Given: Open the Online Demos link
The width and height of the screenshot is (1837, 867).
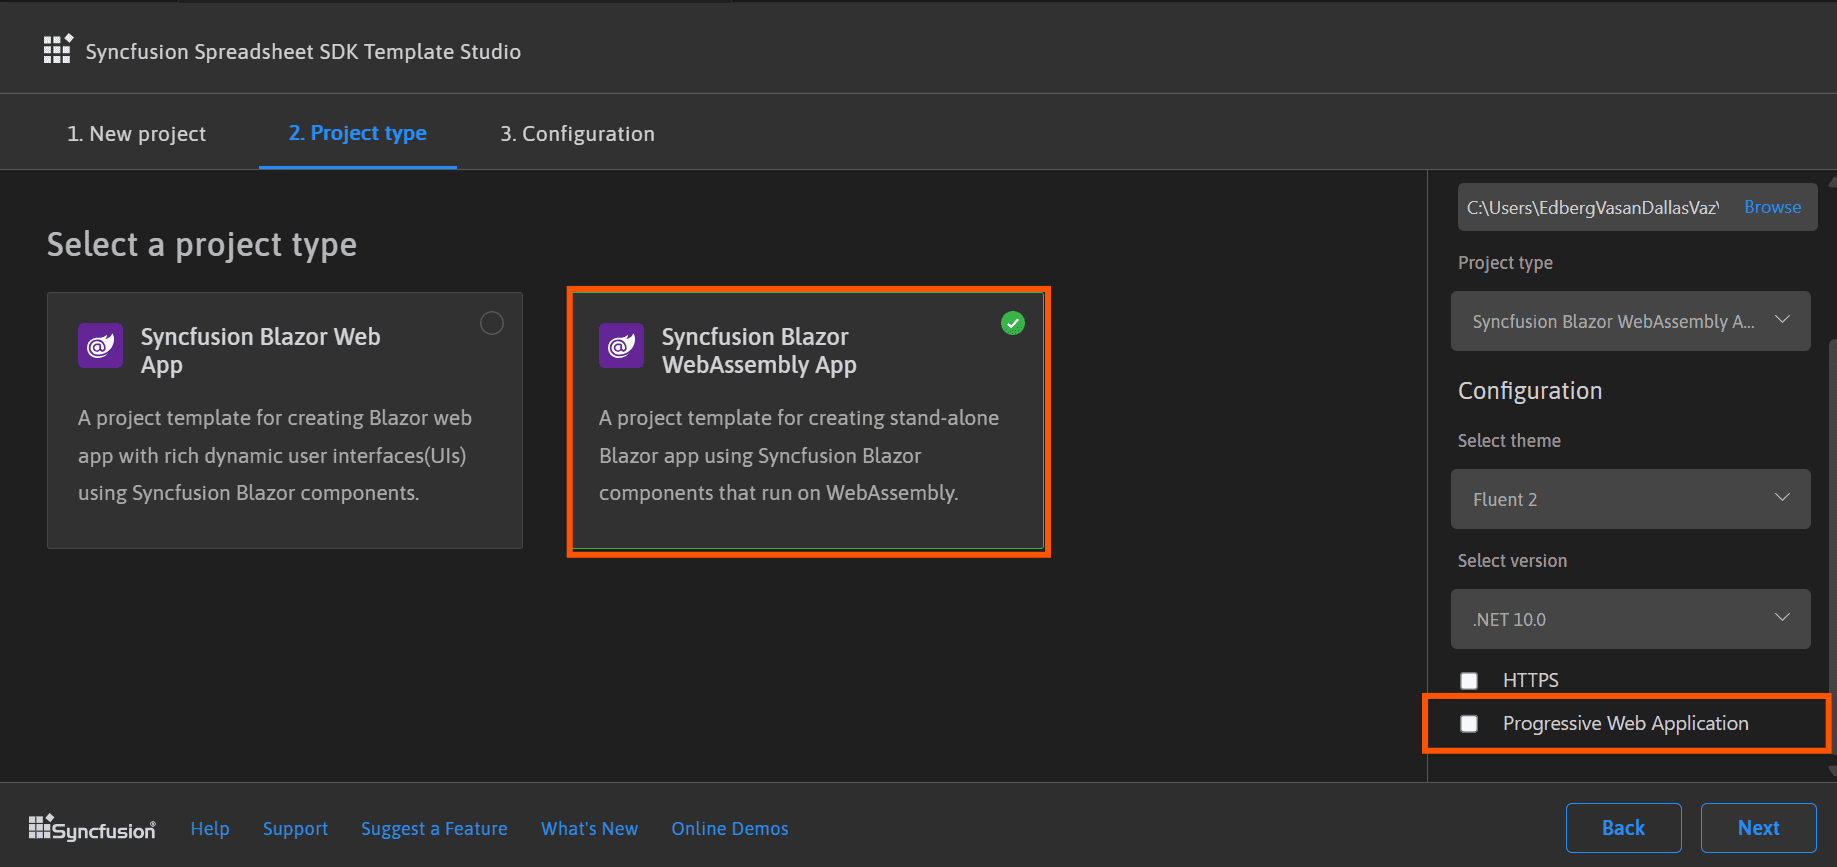Looking at the screenshot, I should pos(730,829).
